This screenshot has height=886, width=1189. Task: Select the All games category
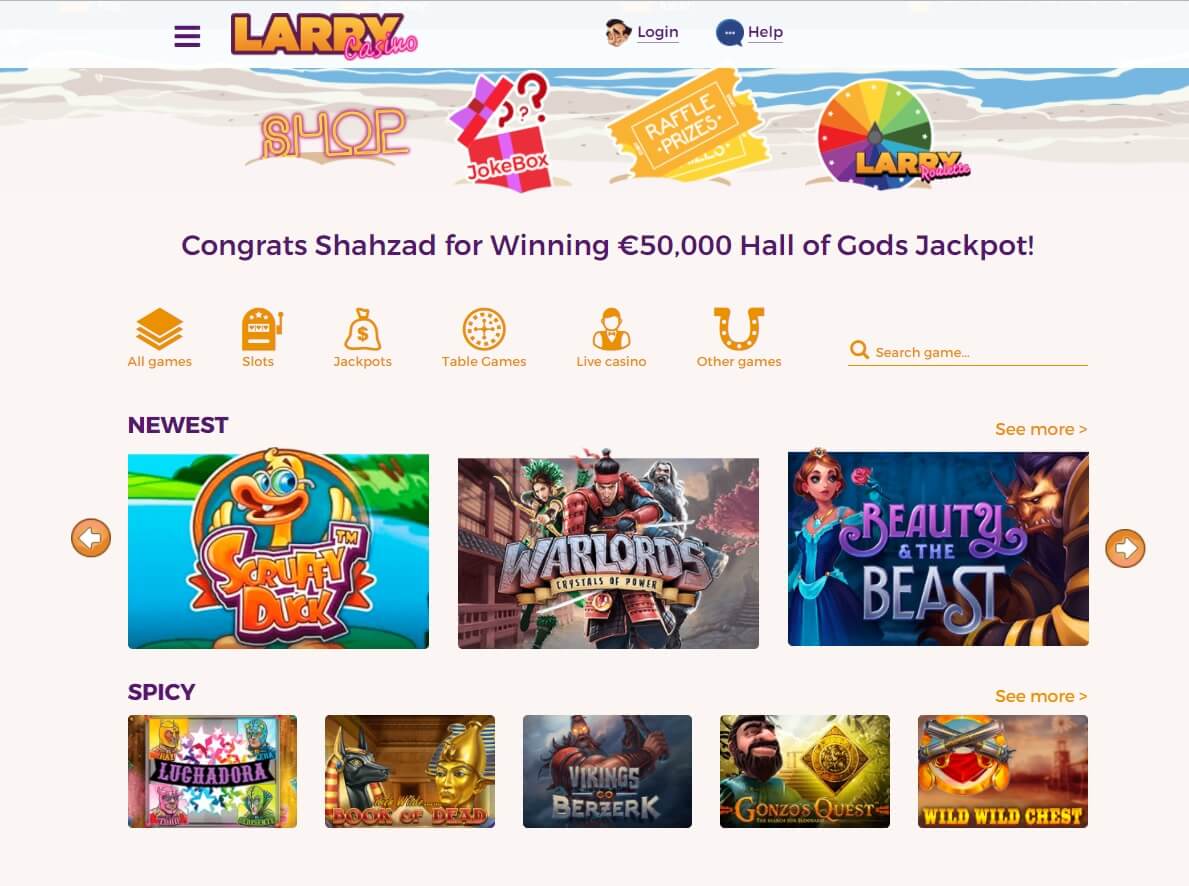point(159,338)
